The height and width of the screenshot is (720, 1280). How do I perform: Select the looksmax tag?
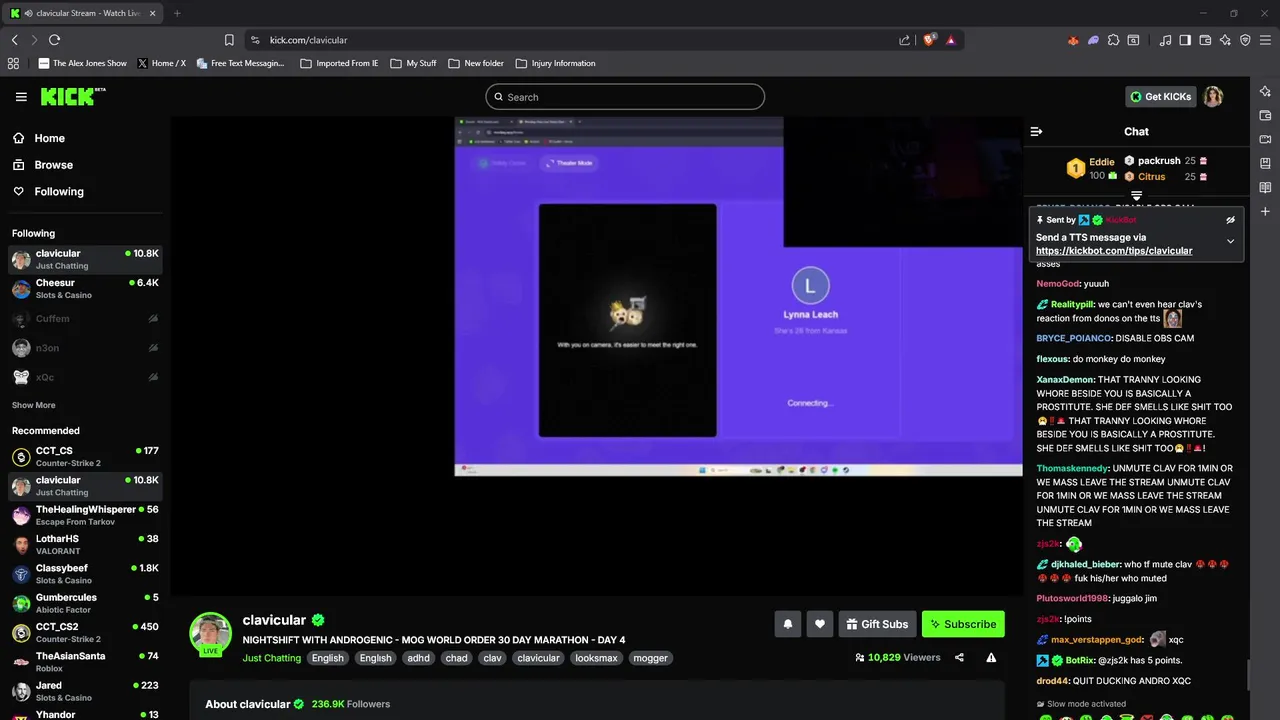pyautogui.click(x=596, y=658)
